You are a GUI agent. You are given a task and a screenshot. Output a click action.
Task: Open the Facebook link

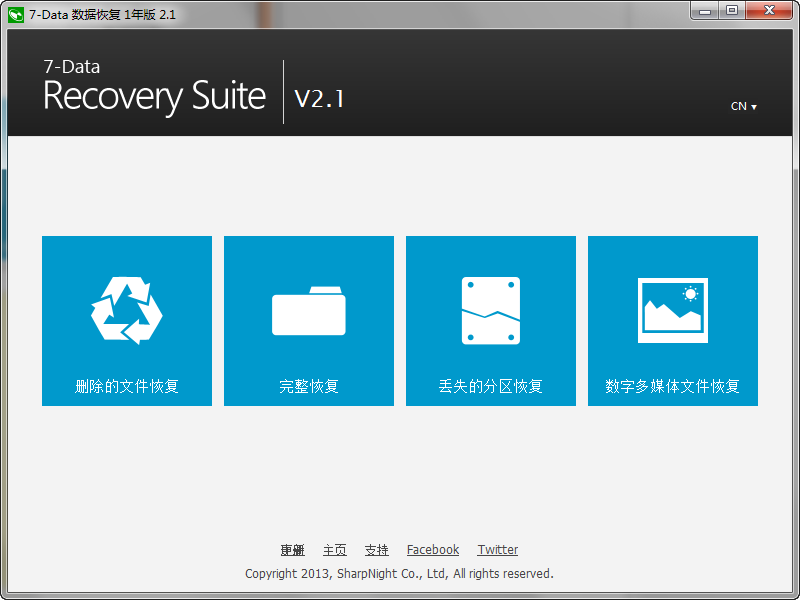[x=433, y=549]
